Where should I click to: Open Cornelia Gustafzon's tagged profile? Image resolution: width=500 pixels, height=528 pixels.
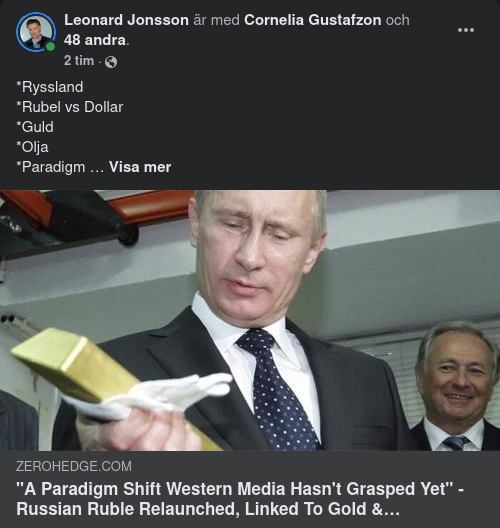click(312, 20)
